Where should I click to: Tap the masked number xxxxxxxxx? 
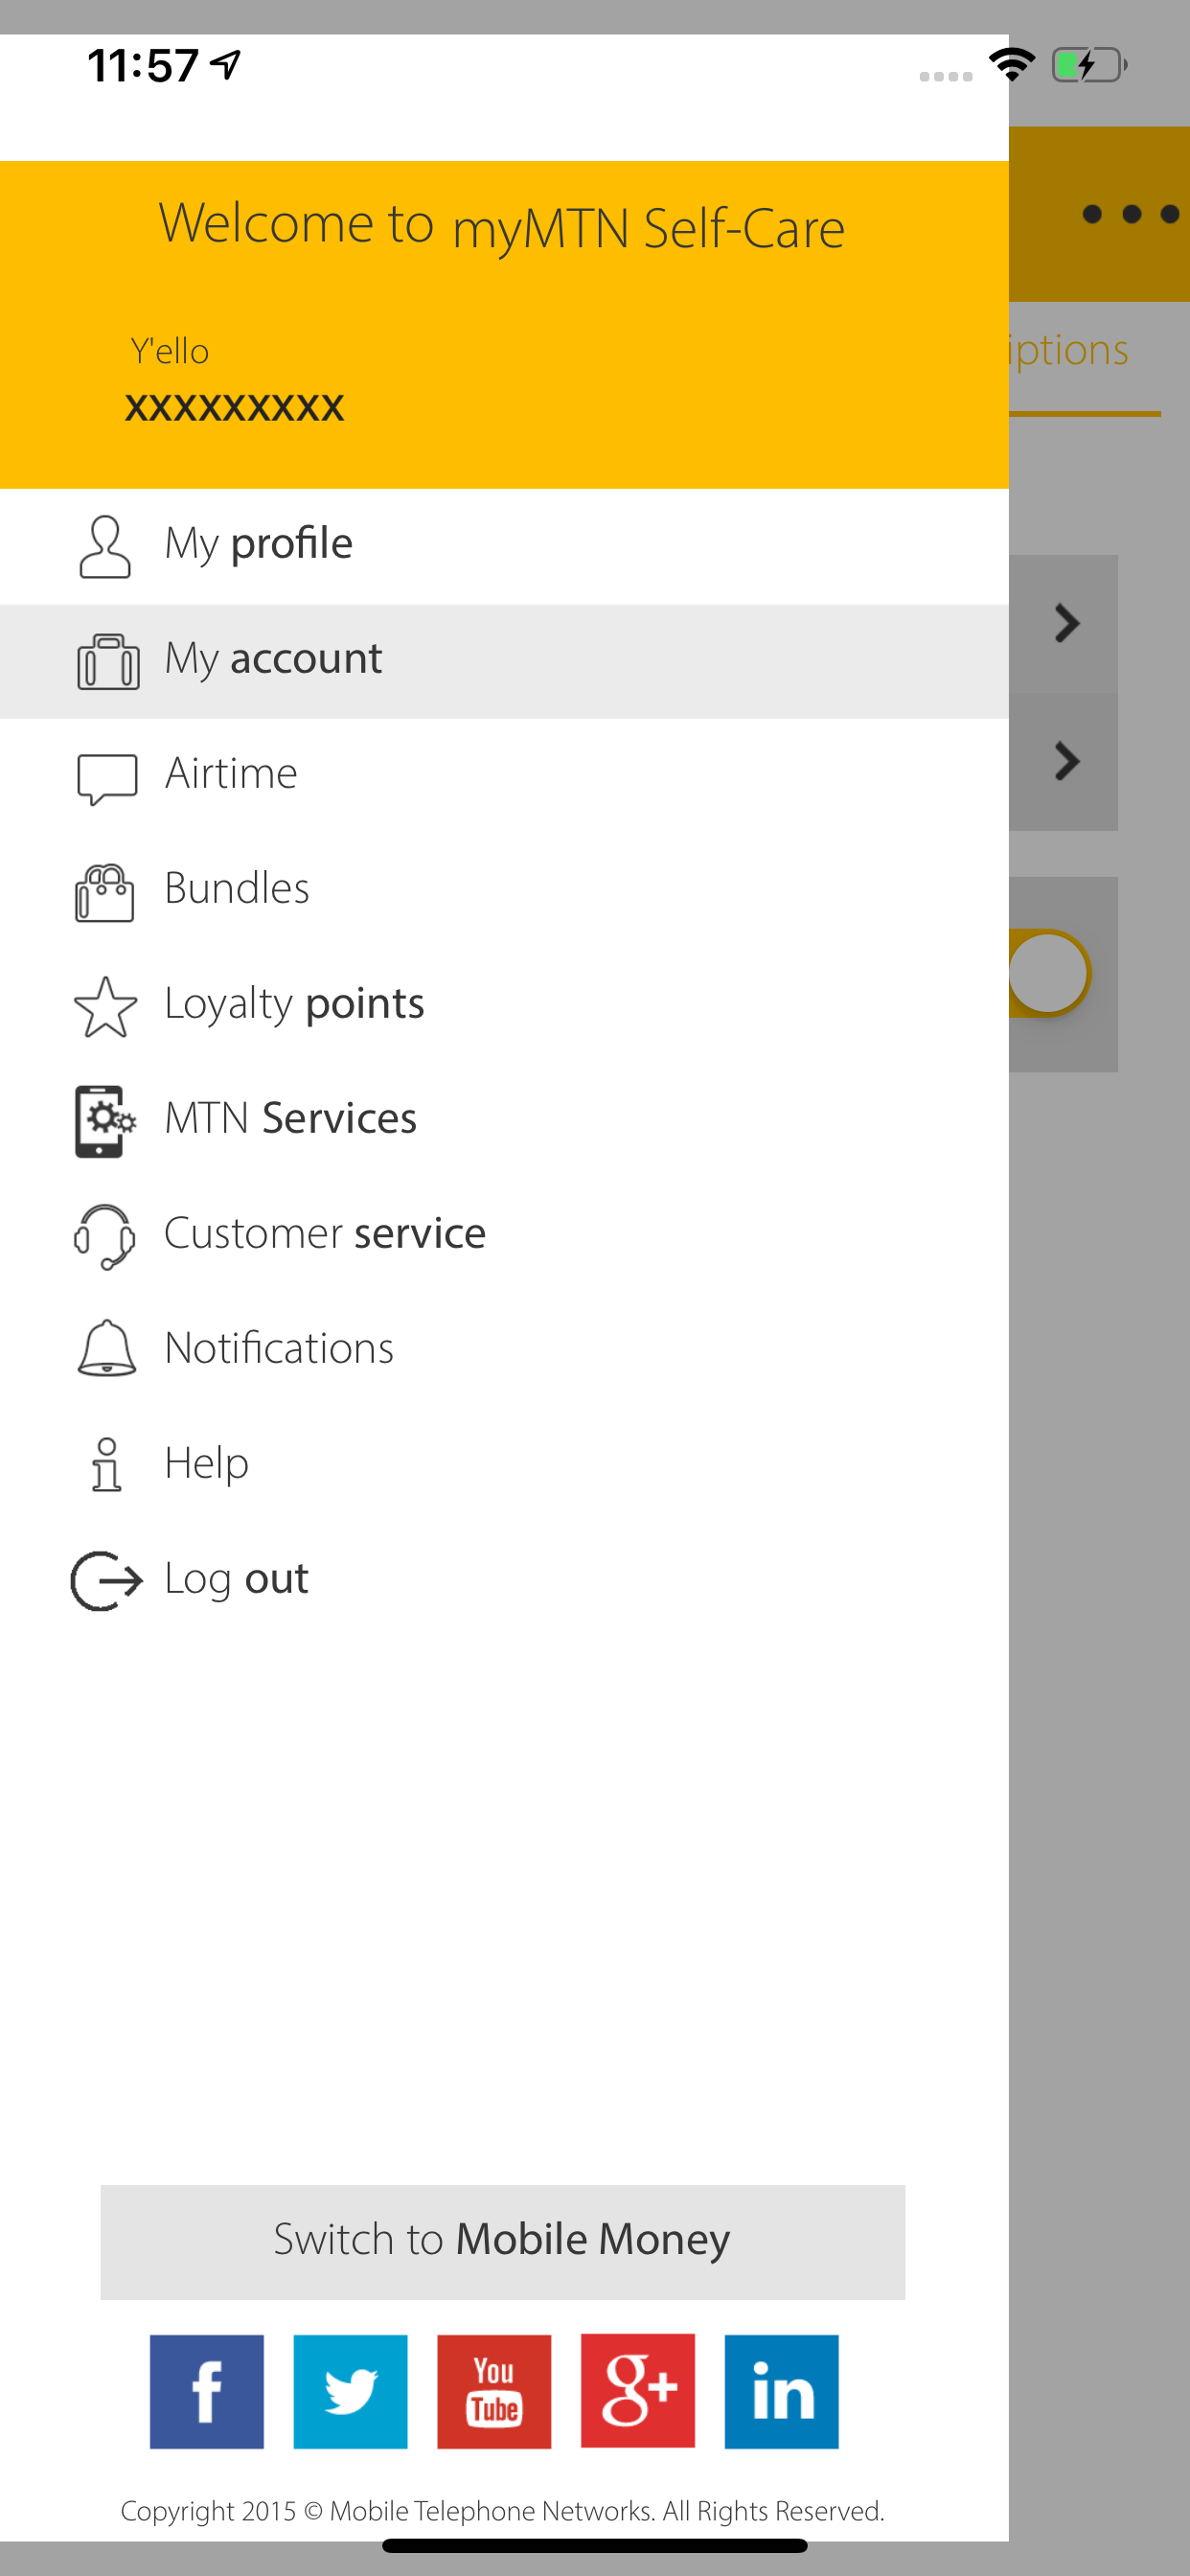(235, 407)
